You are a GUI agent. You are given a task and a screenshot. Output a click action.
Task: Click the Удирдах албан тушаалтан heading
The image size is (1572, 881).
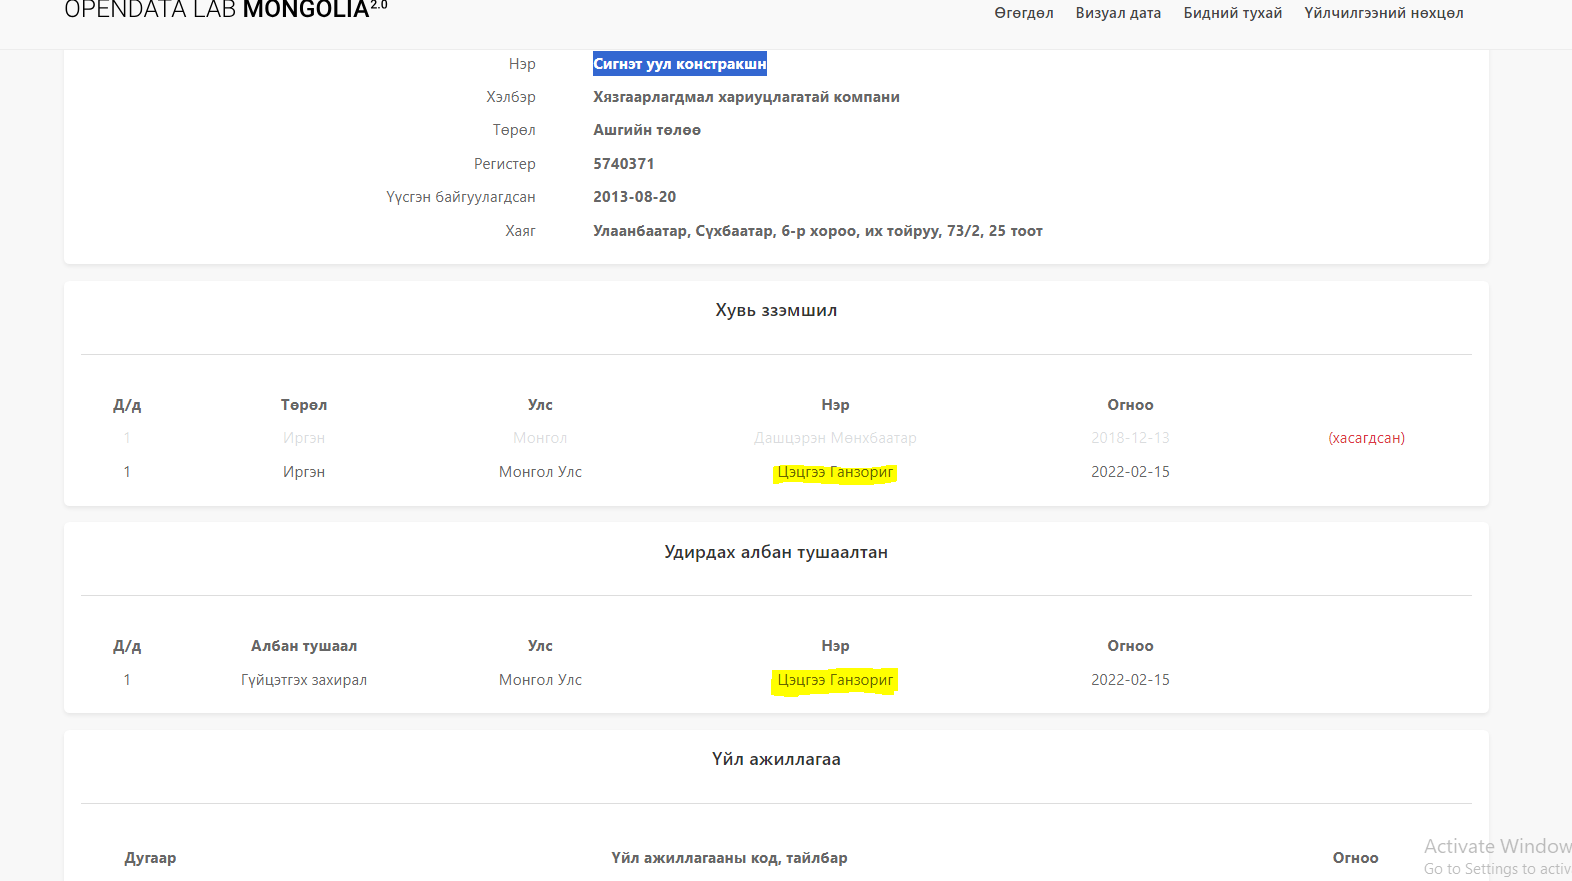click(776, 552)
